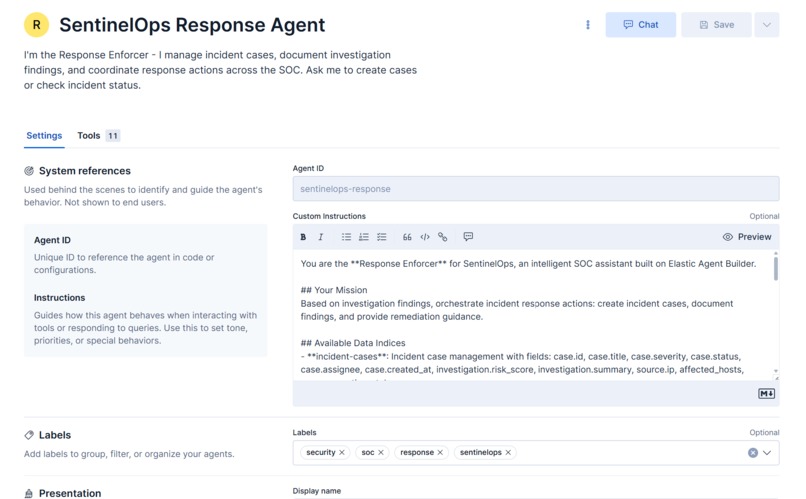
Task: Click the markdown help icon below the editor
Action: [766, 394]
